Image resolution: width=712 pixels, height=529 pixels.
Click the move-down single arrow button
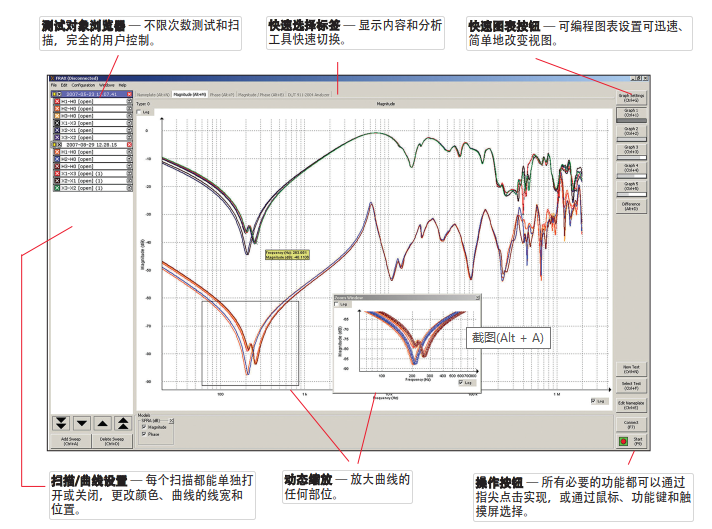[x=81, y=423]
